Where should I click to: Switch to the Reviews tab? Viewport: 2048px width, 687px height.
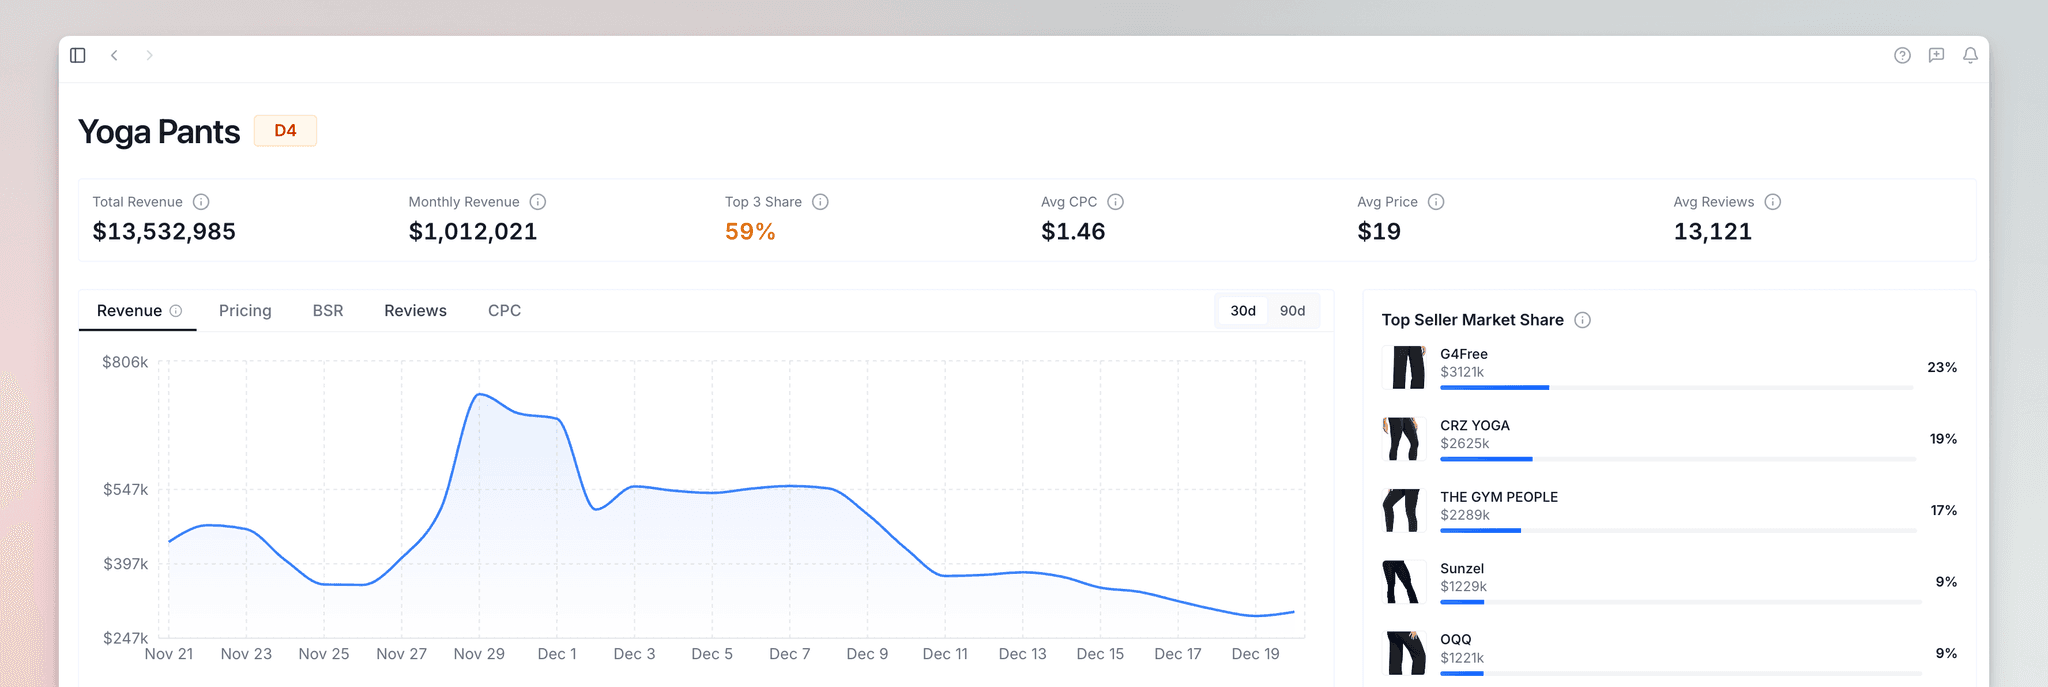pos(415,311)
